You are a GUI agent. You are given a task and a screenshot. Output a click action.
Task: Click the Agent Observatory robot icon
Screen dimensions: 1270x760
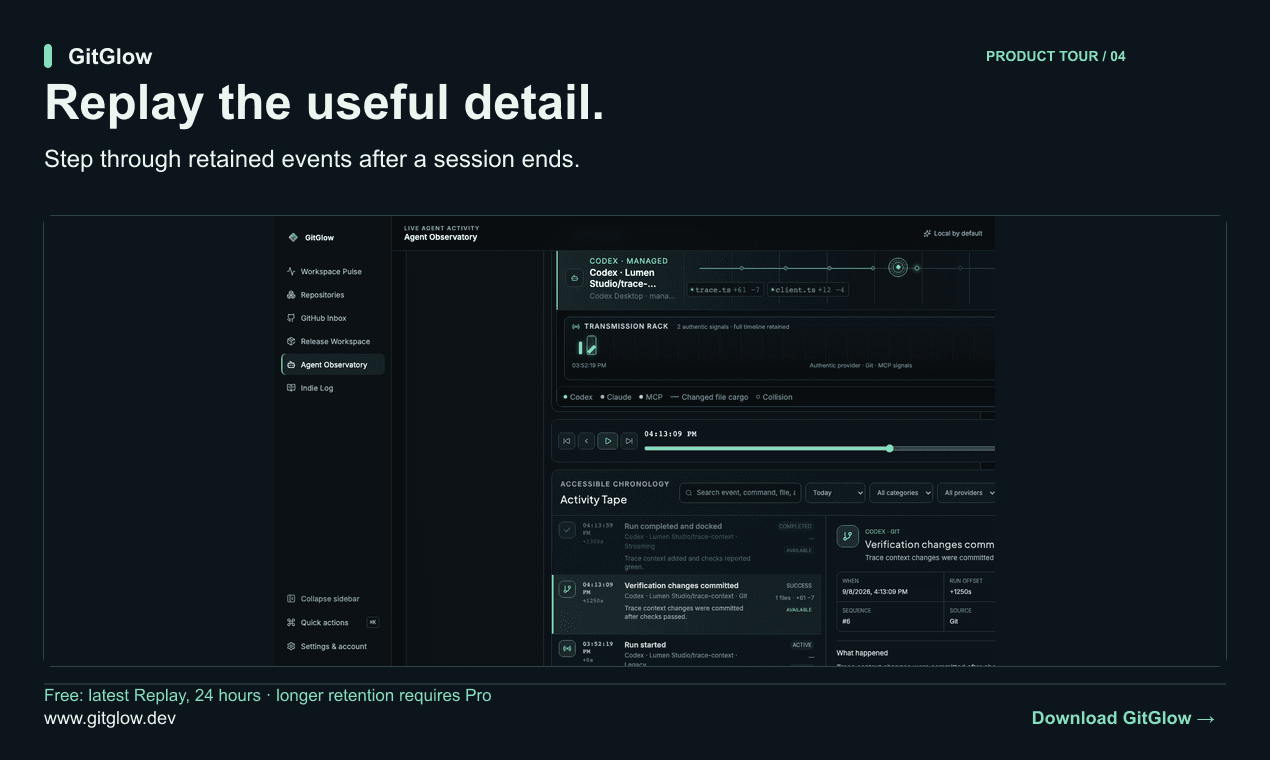coord(291,364)
